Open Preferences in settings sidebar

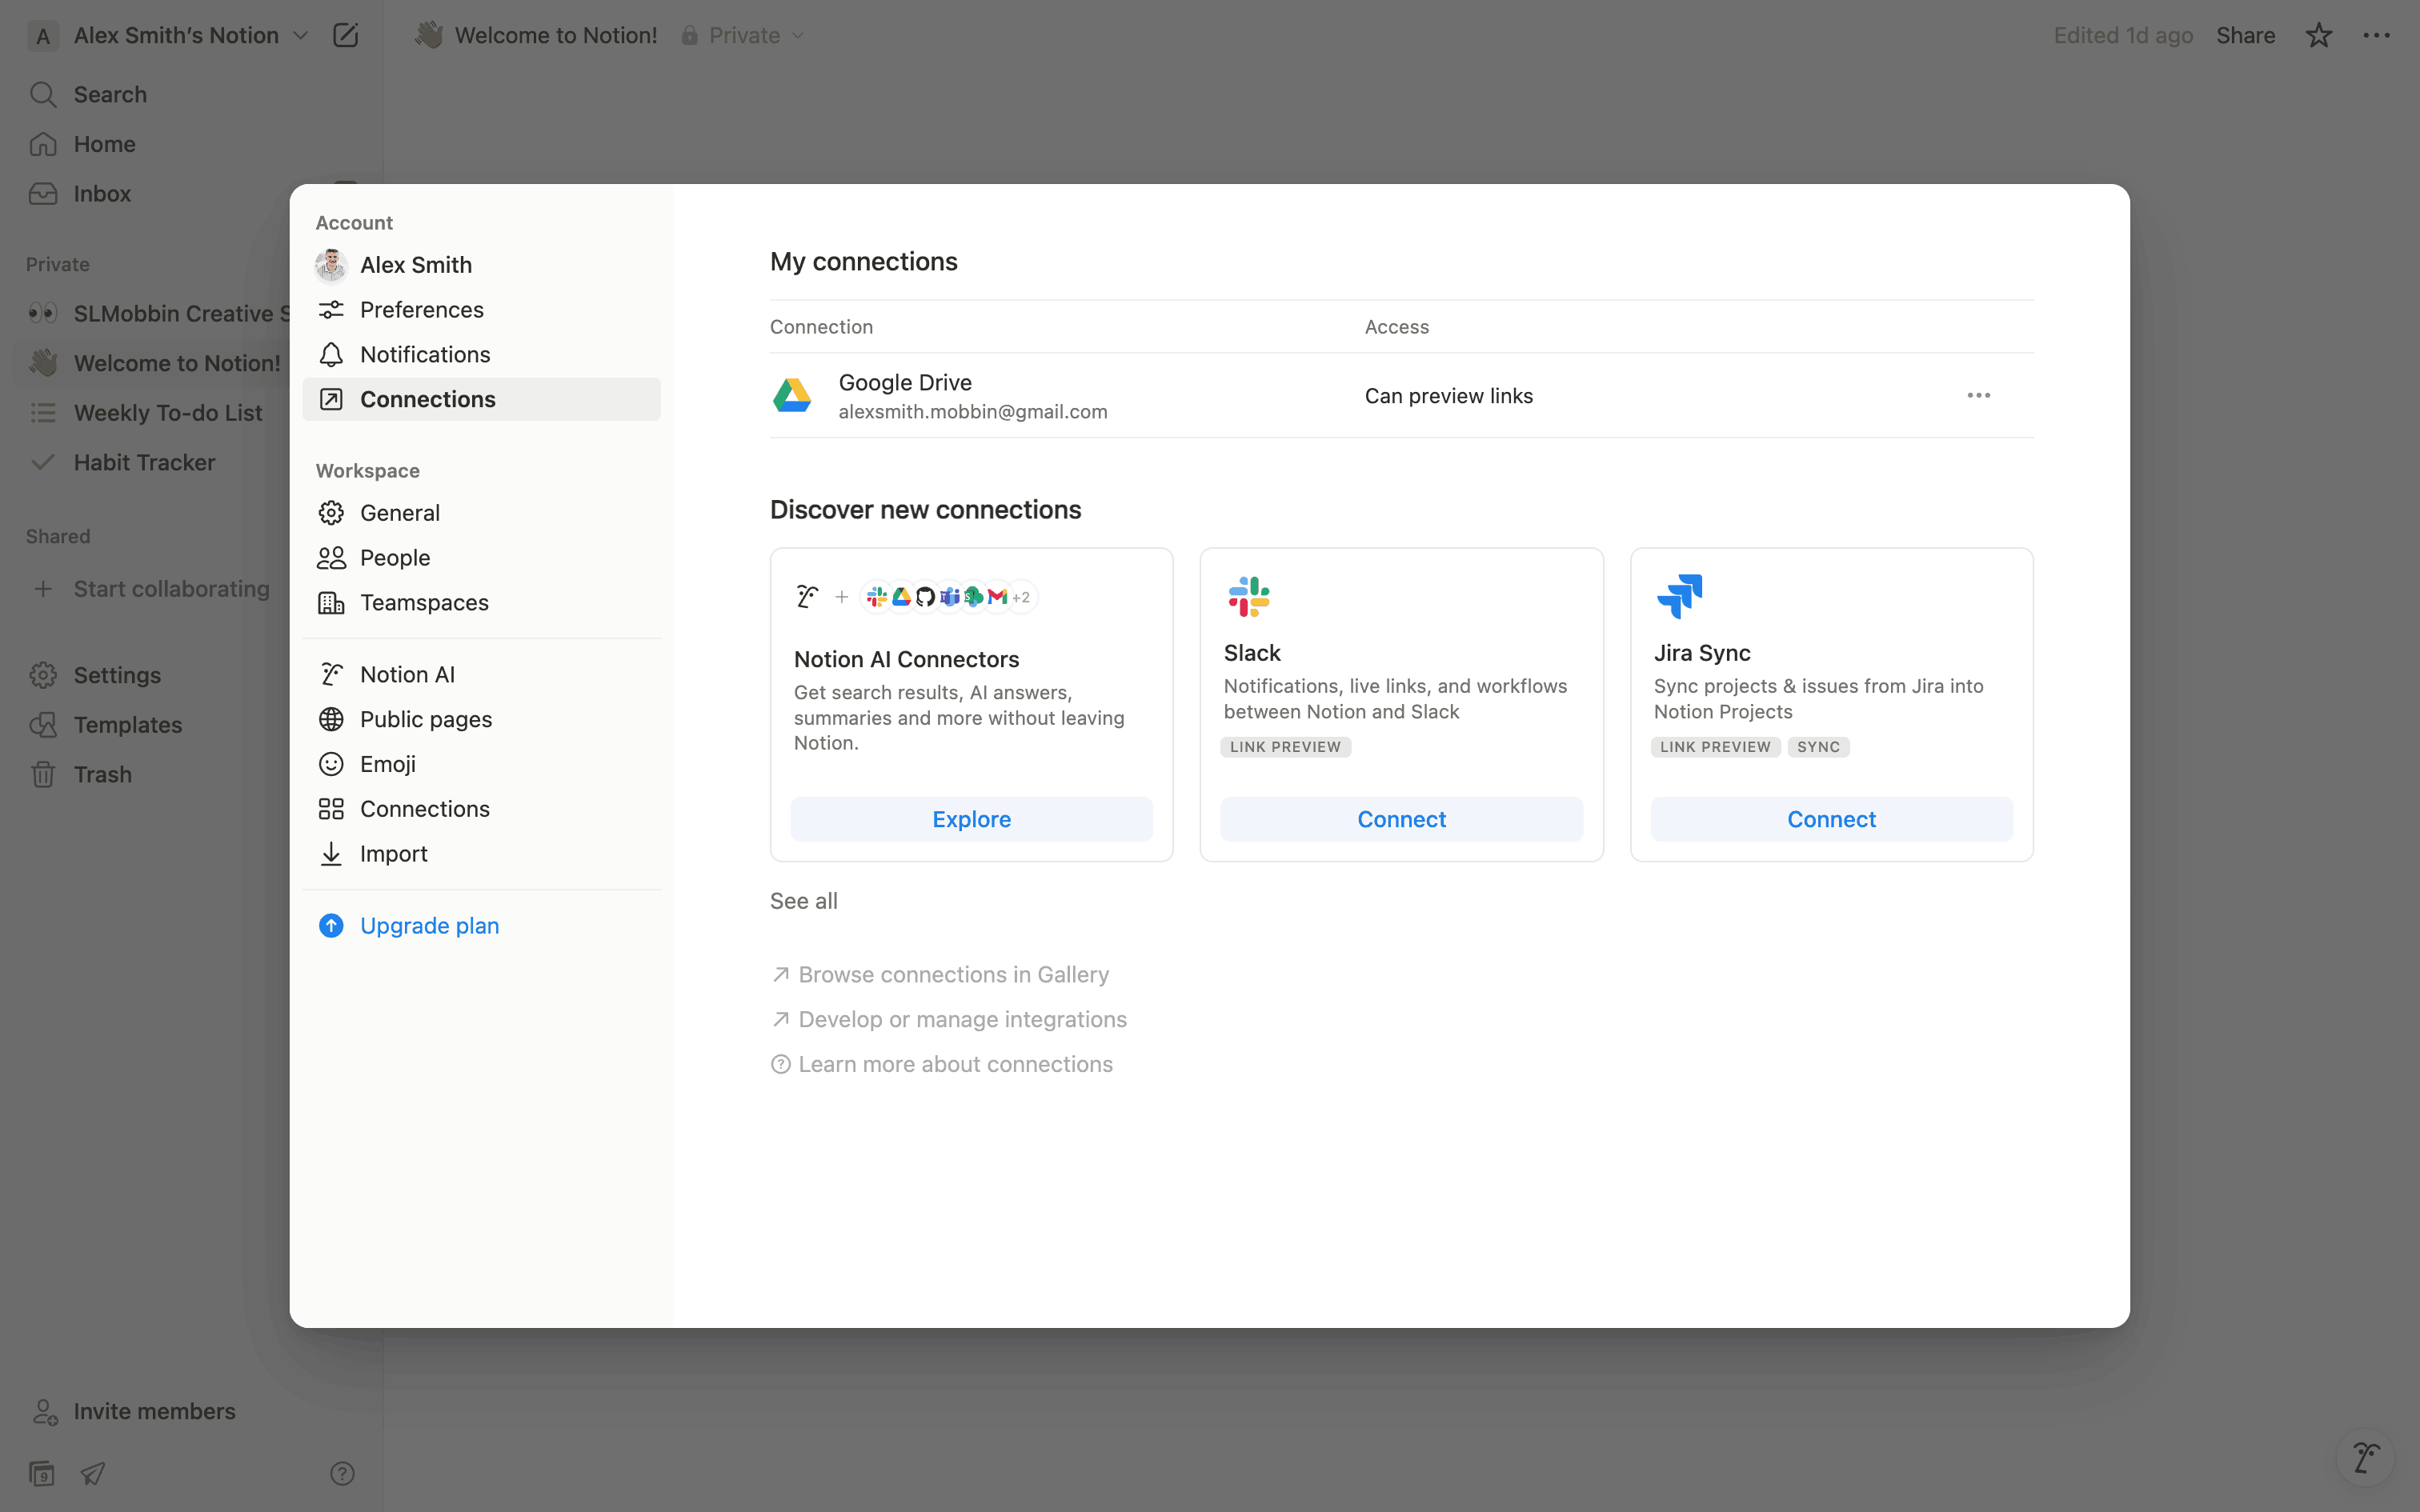pyautogui.click(x=421, y=310)
